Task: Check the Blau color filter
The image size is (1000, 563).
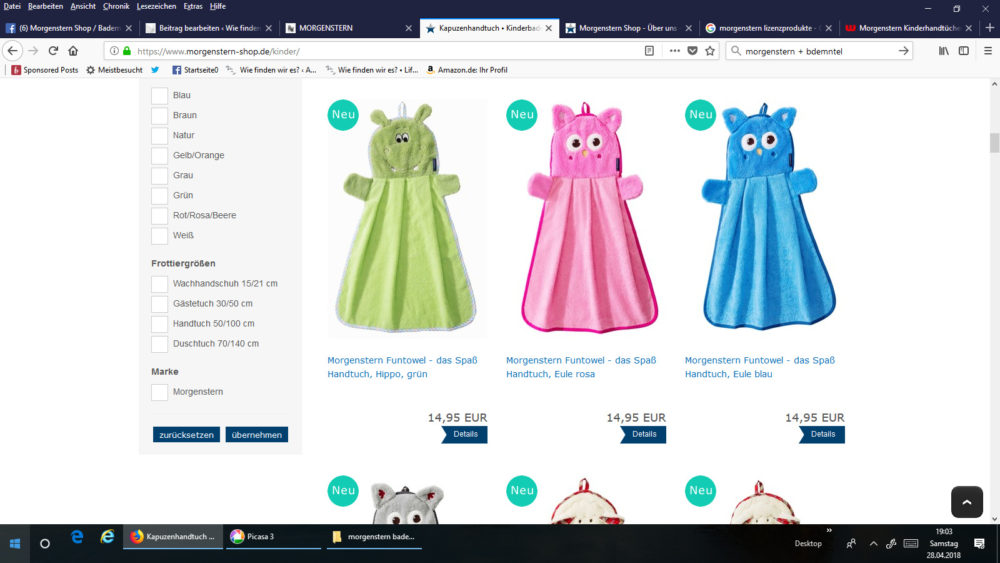Action: point(159,95)
